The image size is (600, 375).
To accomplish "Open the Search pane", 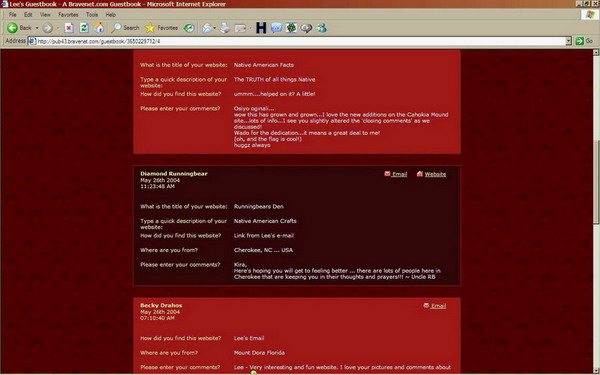I will (x=125, y=28).
